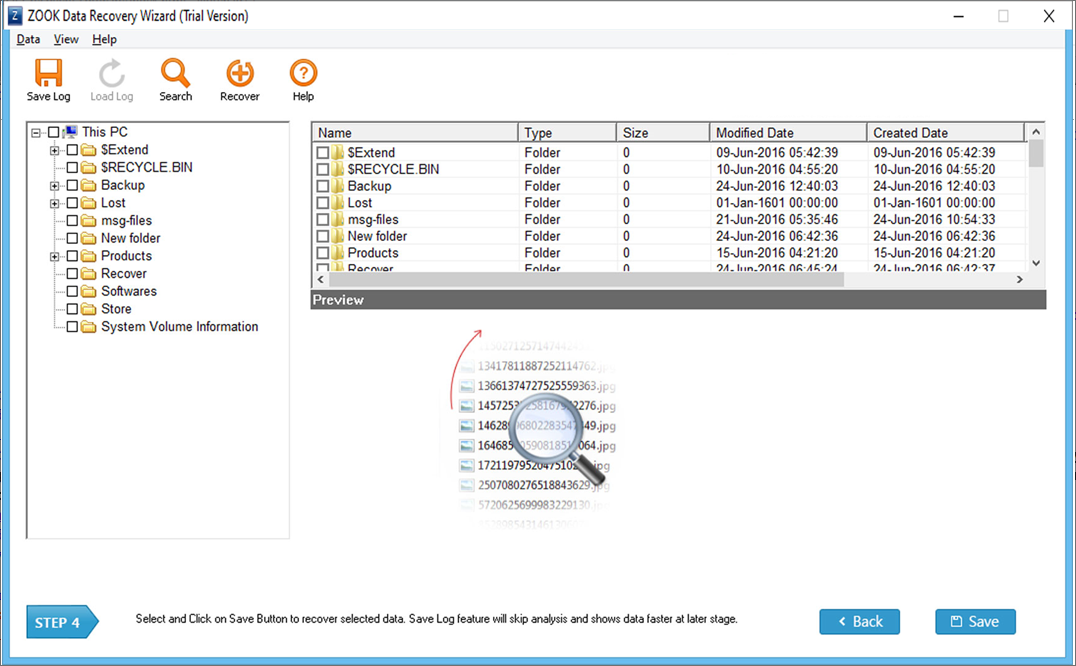Click the Recover toolbar icon
Image resolution: width=1076 pixels, height=666 pixels.
[240, 73]
